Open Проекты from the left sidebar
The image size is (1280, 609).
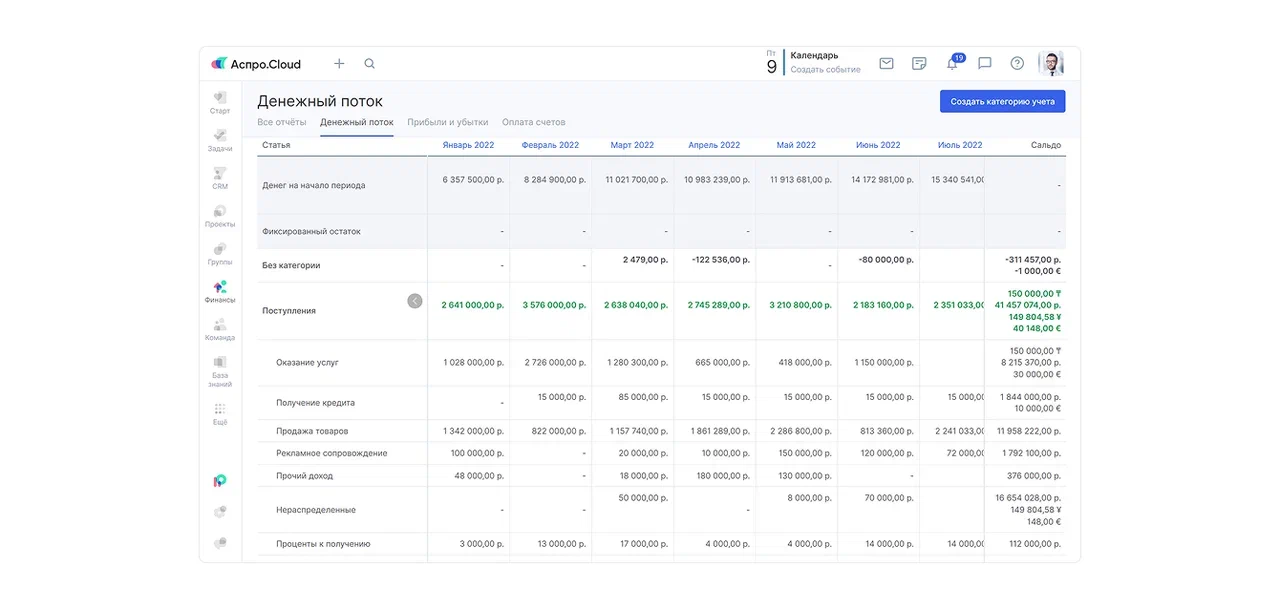tap(220, 216)
